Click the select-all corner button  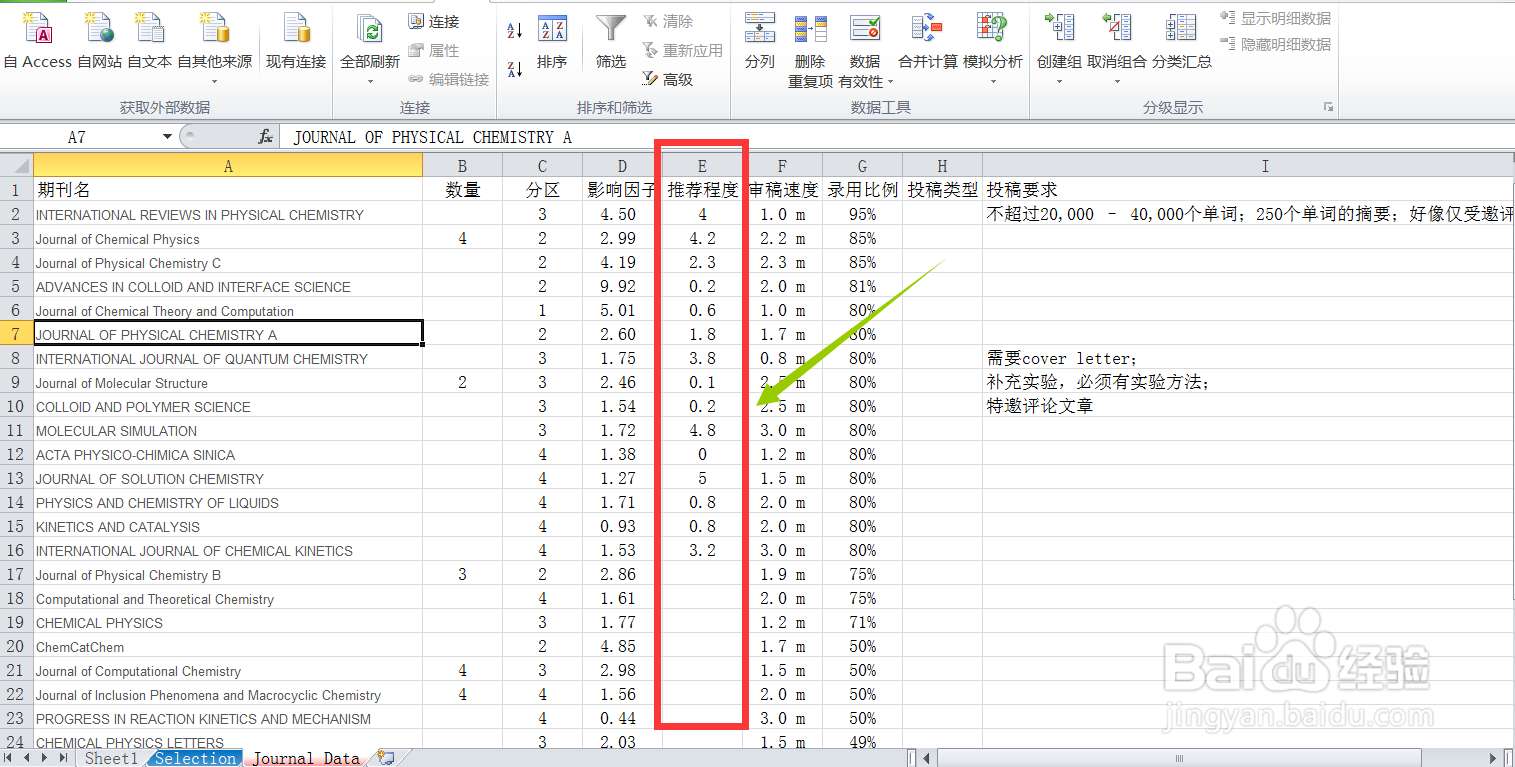point(16,166)
